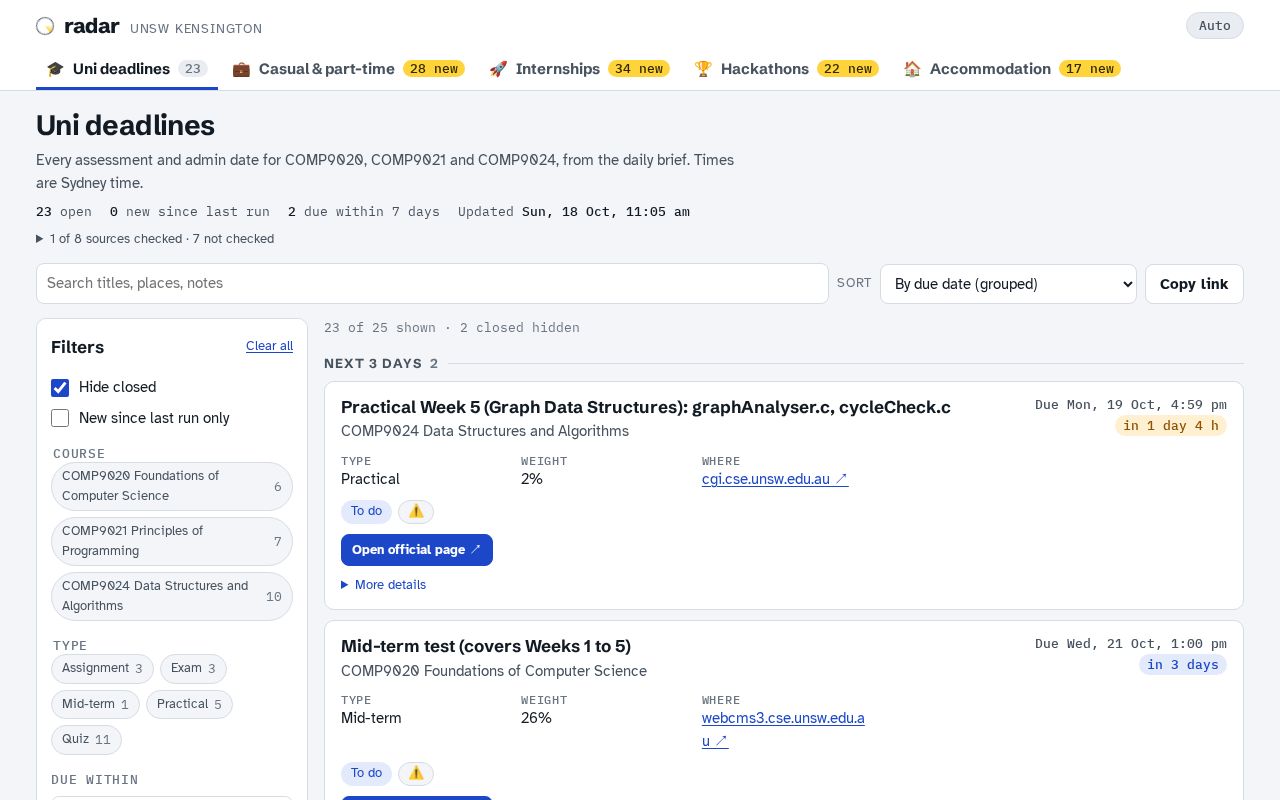The height and width of the screenshot is (800, 1280).
Task: Filter by COMP9024 Data Structures and Algorithms
Action: (x=172, y=596)
